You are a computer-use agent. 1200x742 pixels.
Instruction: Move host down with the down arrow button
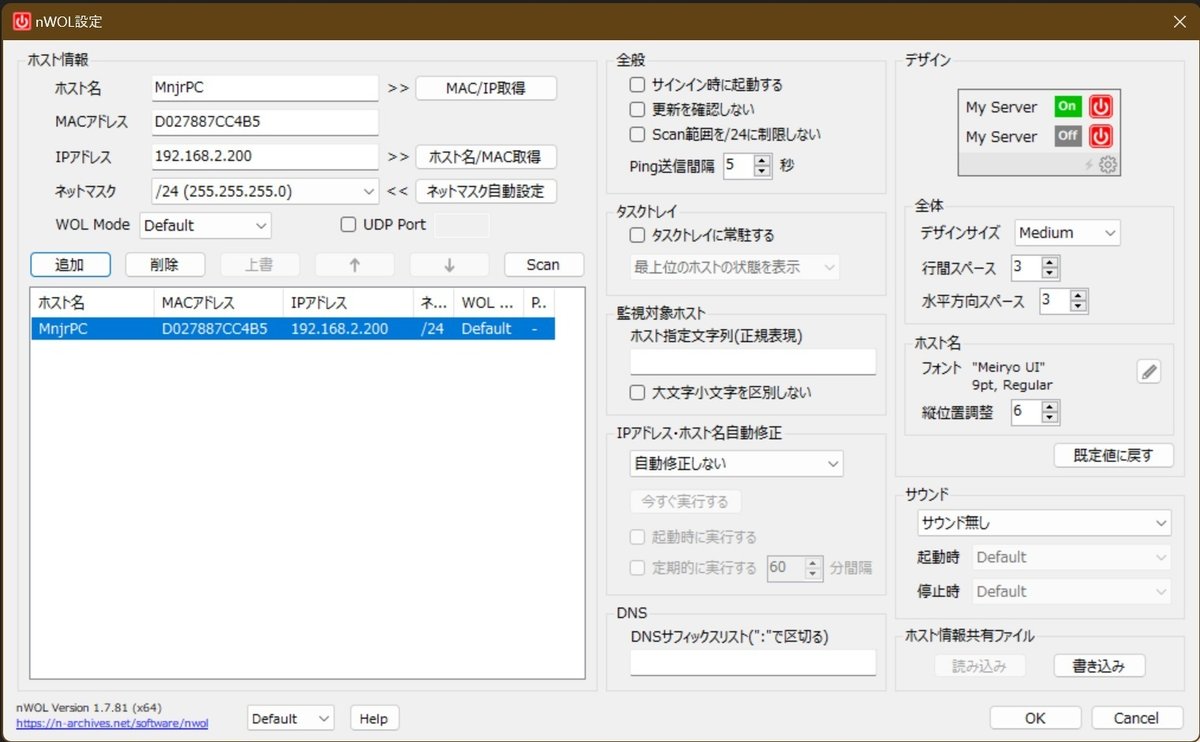pyautogui.click(x=449, y=265)
